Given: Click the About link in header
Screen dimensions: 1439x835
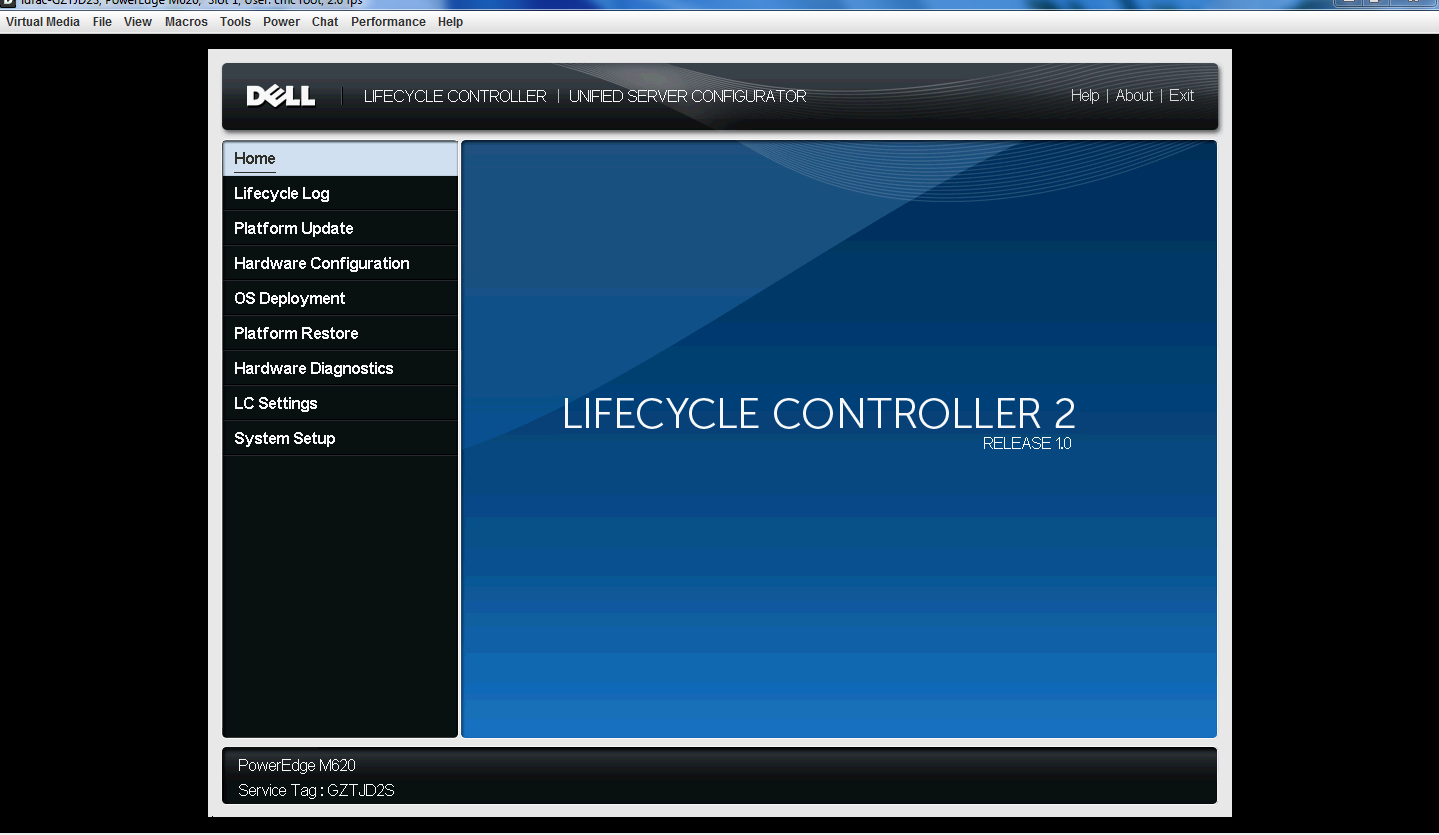Looking at the screenshot, I should click(1134, 96).
